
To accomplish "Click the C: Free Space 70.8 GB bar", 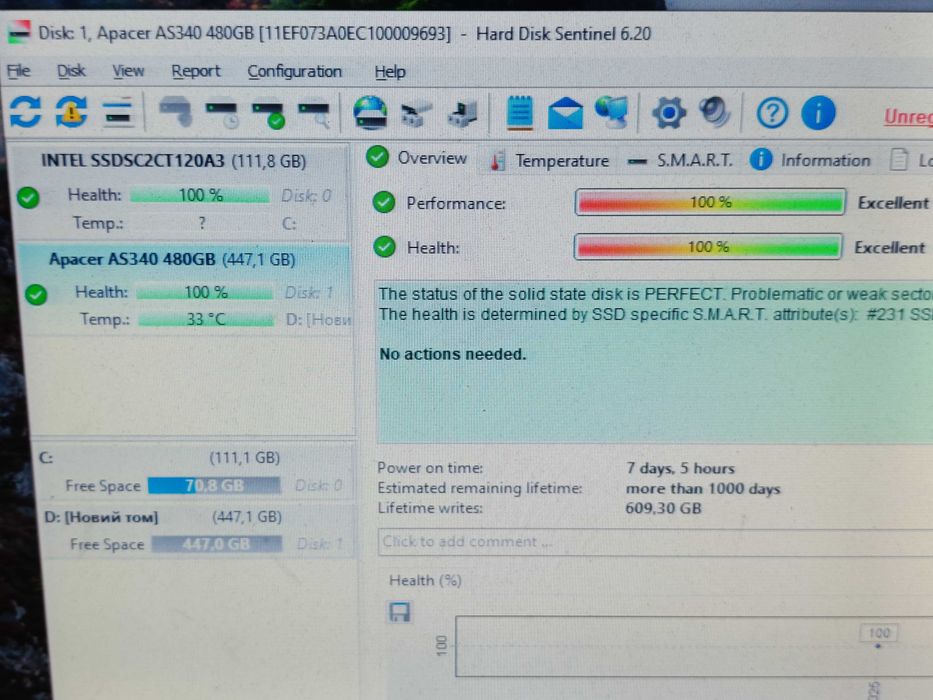I will tap(214, 486).
